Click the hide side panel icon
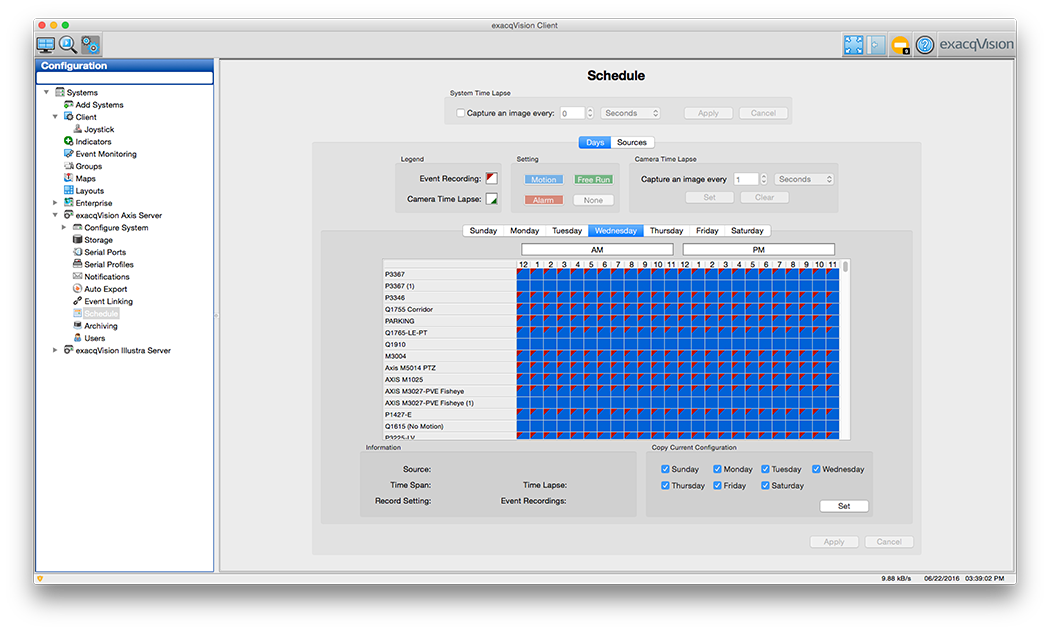Screen dimensions: 1050x631 [876, 45]
